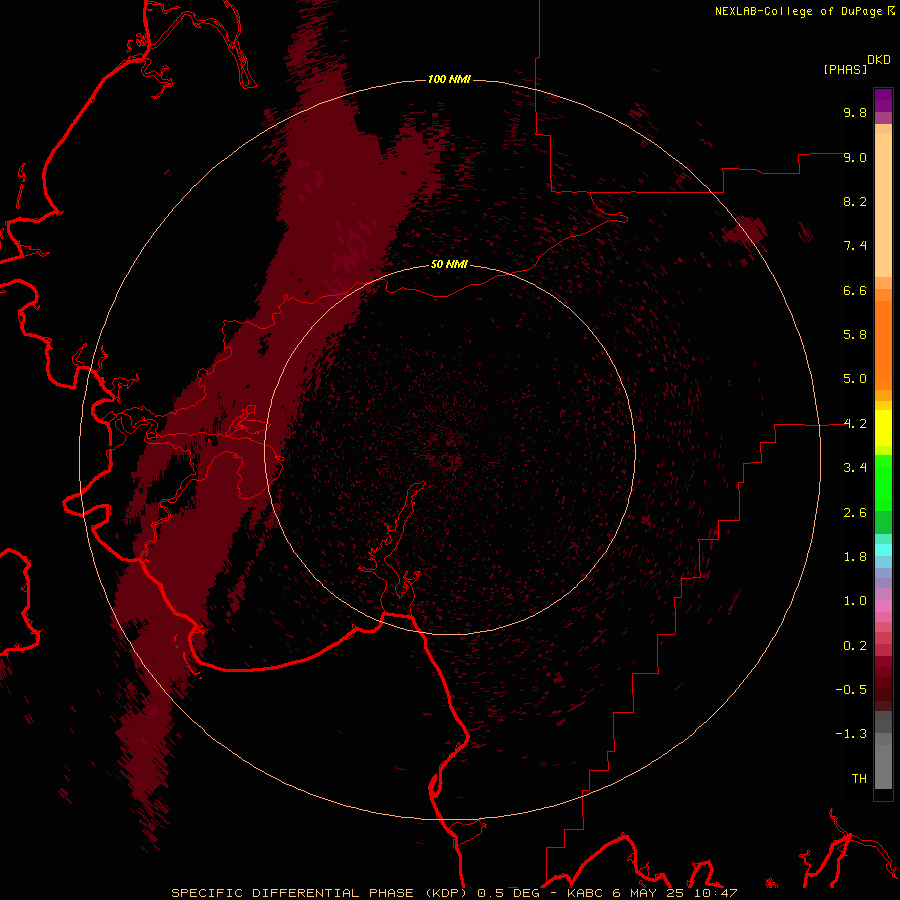Click the bright green band of color bar

point(883,483)
